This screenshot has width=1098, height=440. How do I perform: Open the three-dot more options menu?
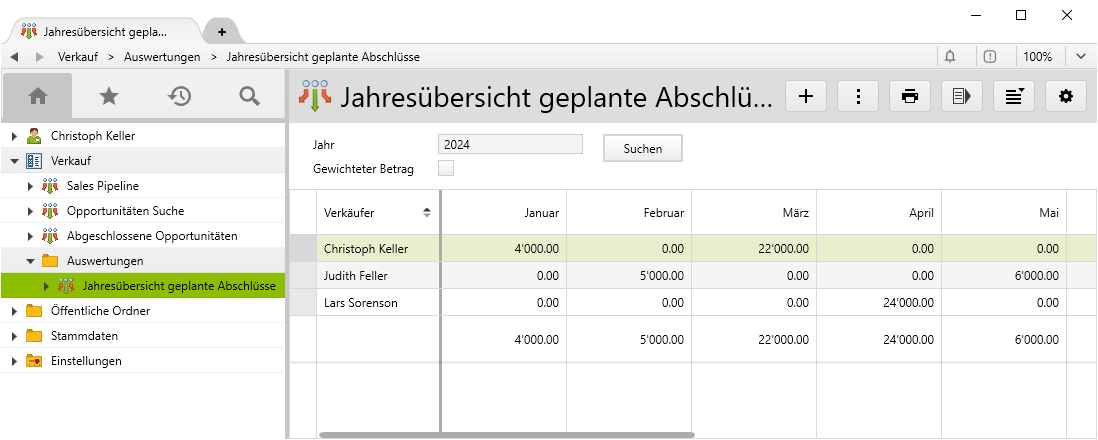click(x=858, y=96)
